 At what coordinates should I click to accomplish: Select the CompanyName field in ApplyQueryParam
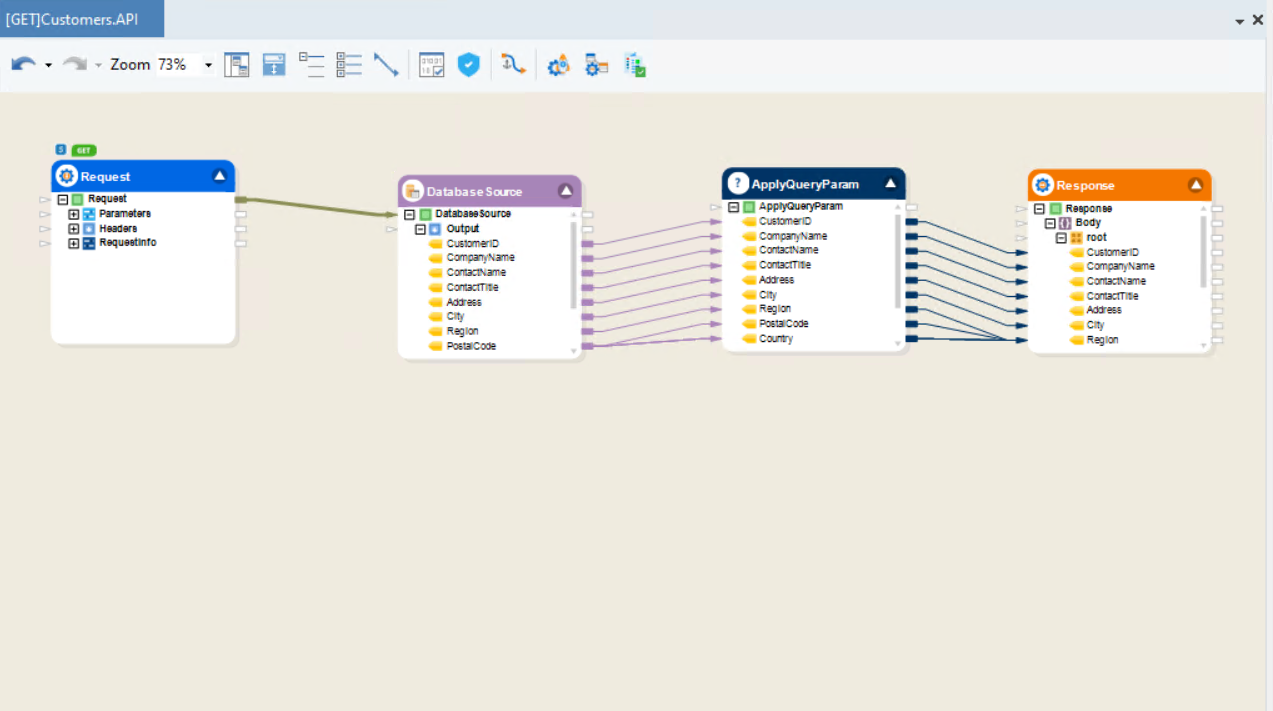tap(793, 236)
